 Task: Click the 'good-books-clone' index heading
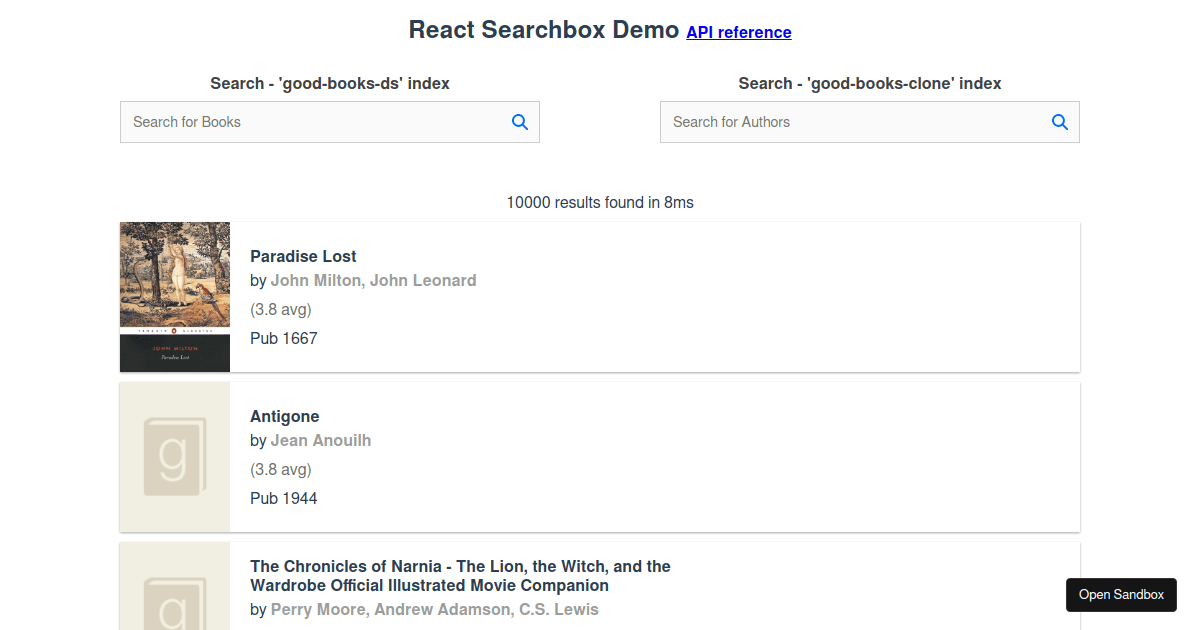coord(869,83)
